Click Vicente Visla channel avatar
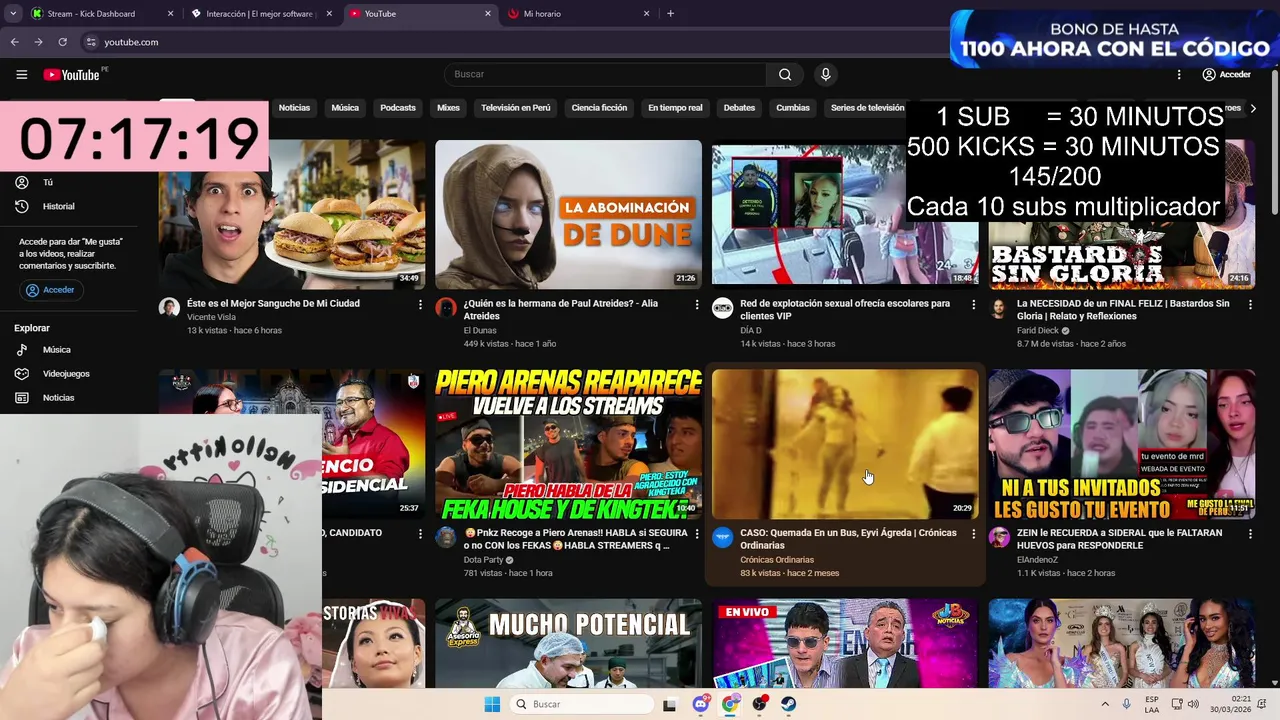The height and width of the screenshot is (720, 1280). 169,308
